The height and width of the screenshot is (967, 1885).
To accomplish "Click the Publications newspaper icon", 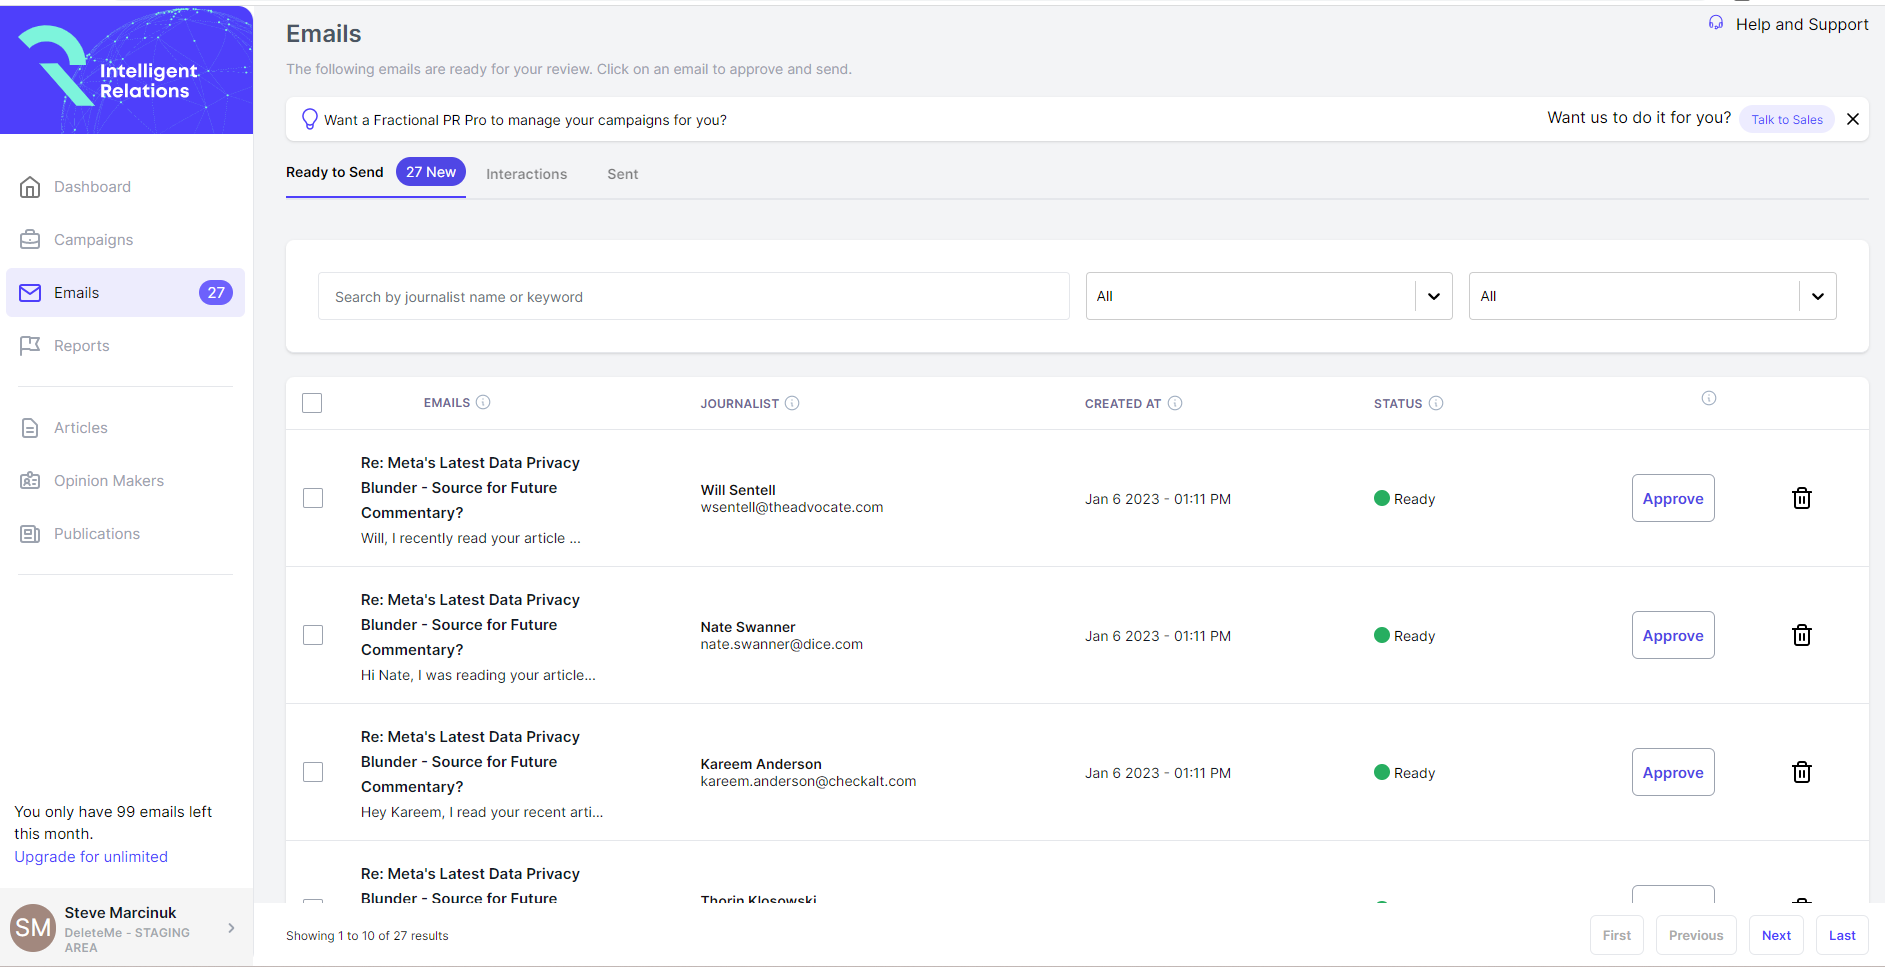I will (30, 534).
